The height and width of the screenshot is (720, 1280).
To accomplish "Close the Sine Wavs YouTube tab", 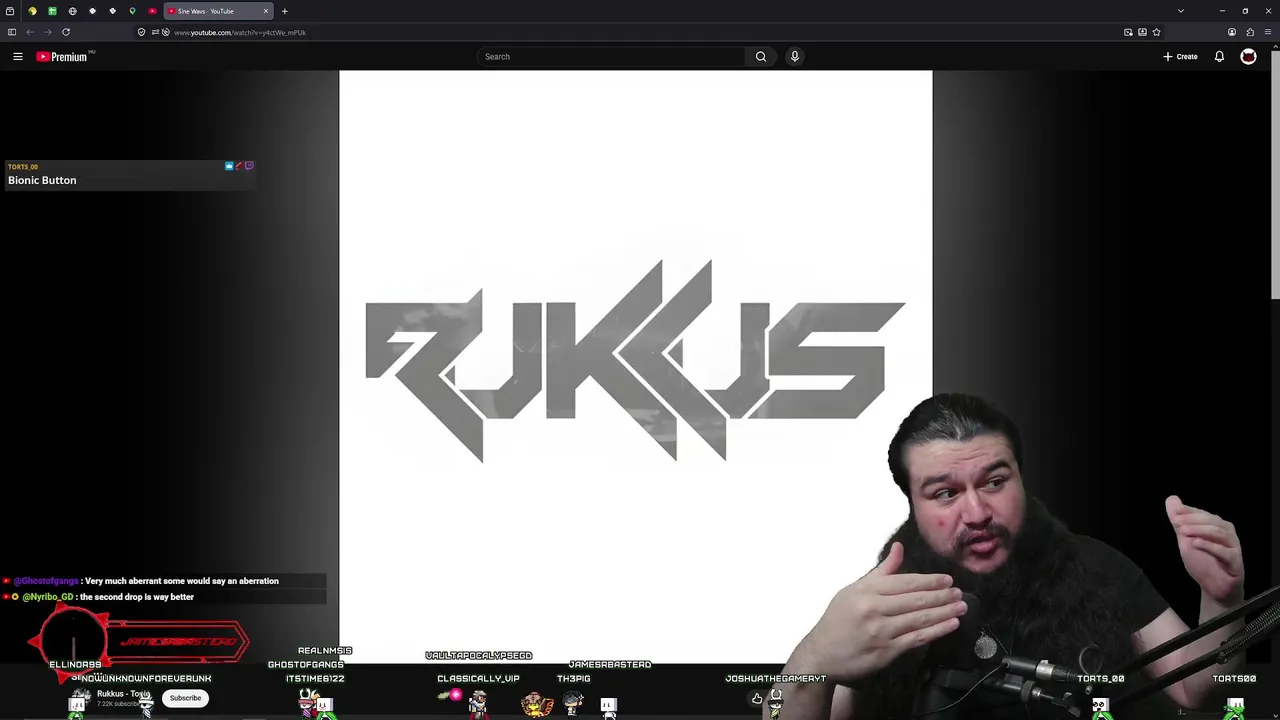I will pyautogui.click(x=266, y=11).
